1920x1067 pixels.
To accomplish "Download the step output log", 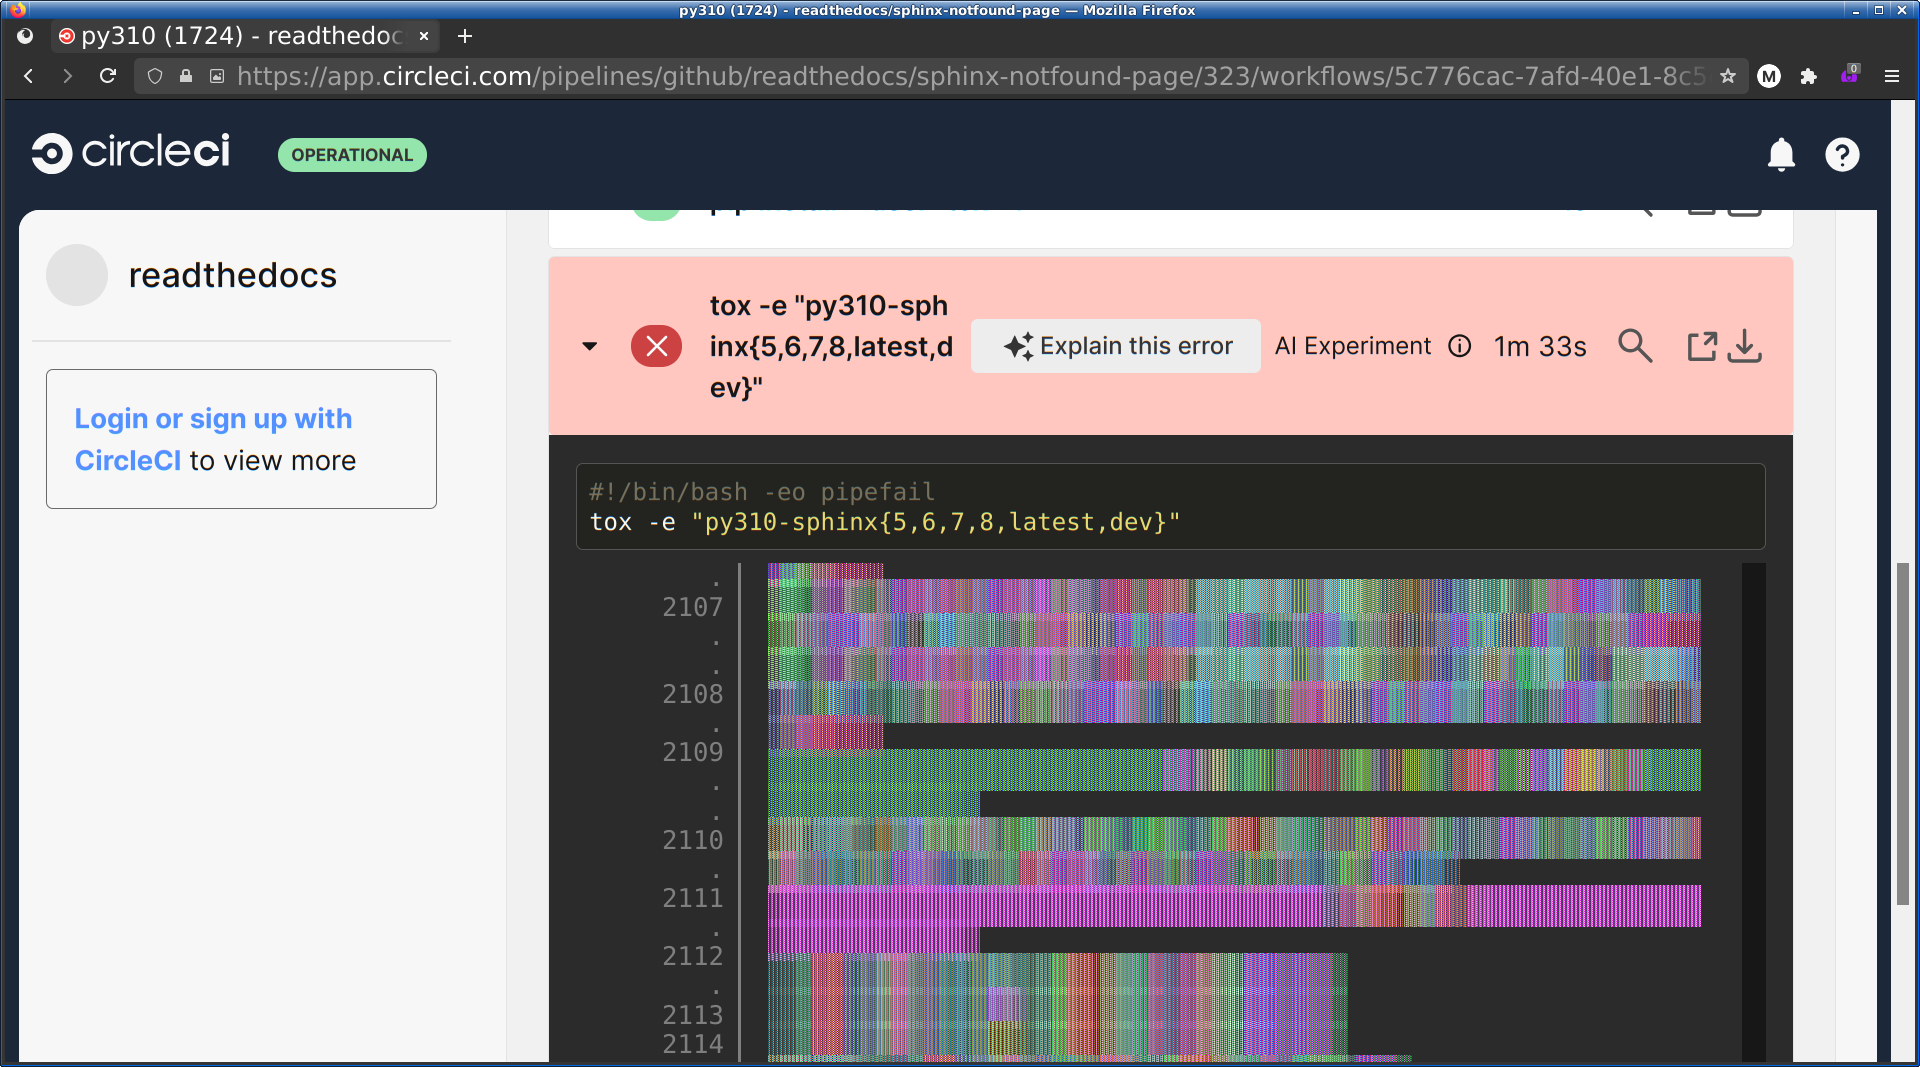I will click(x=1745, y=346).
